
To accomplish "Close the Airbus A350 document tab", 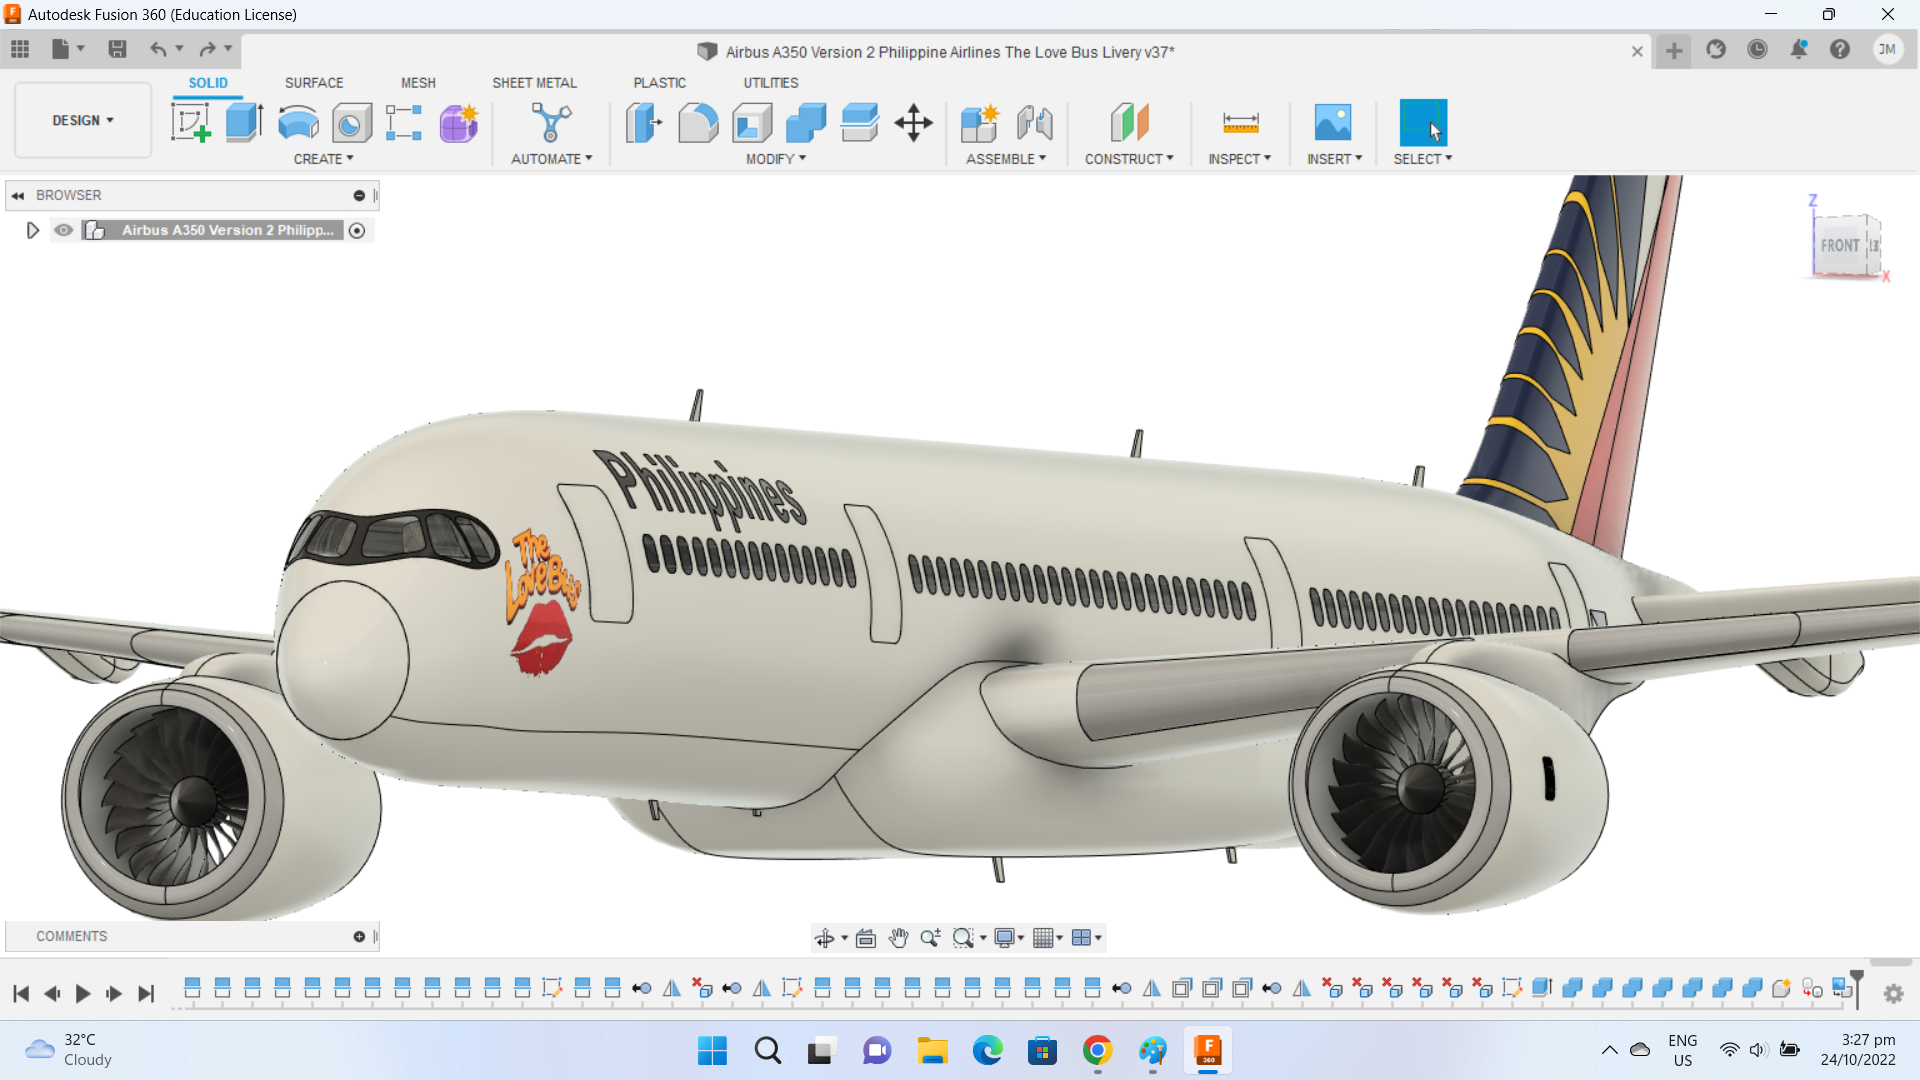I will (1637, 52).
